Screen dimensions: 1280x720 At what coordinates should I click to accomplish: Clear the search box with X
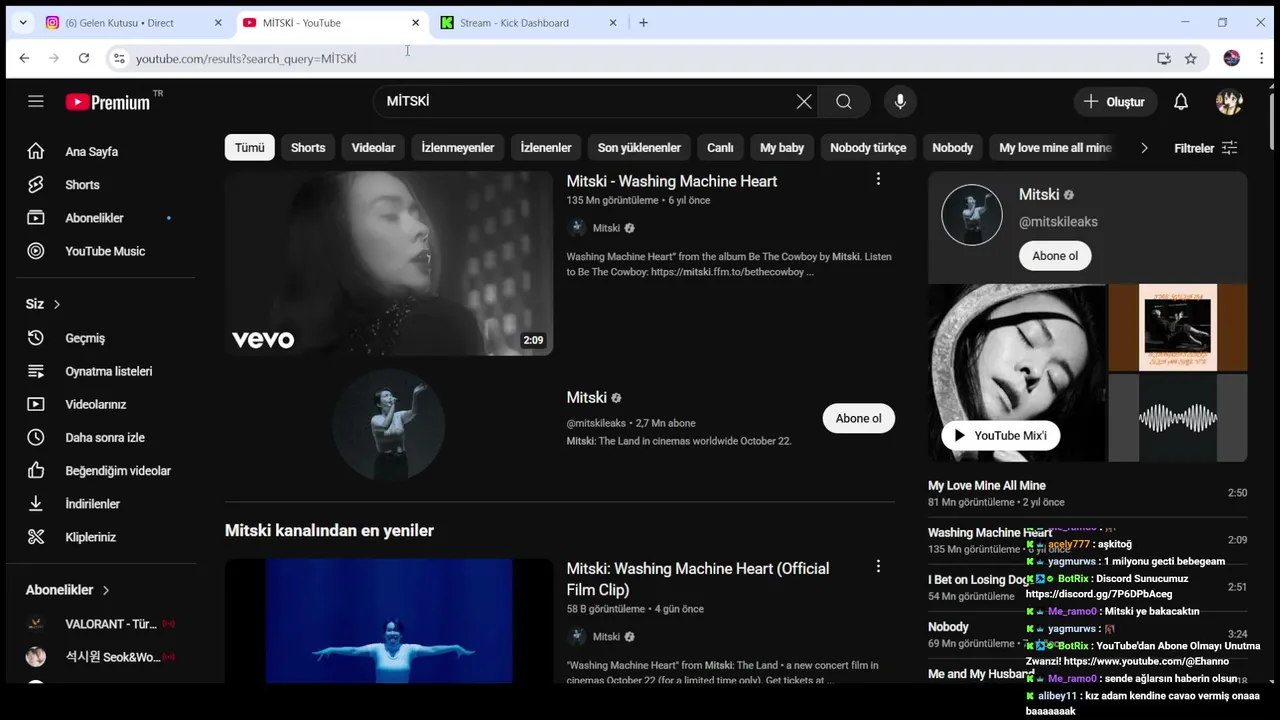[804, 101]
